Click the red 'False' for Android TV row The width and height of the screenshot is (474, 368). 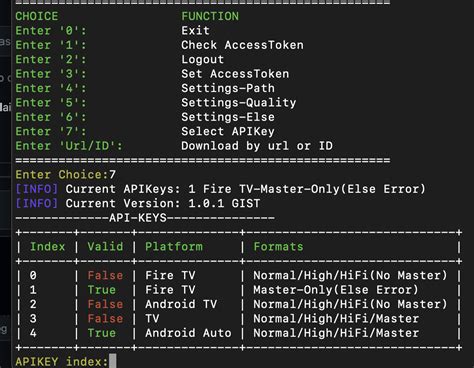tap(105, 304)
